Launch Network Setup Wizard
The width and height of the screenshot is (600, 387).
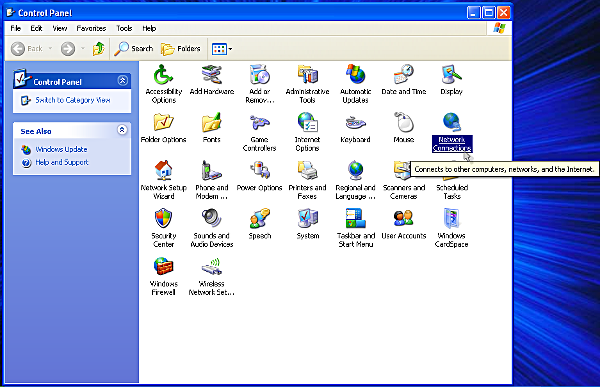pyautogui.click(x=163, y=180)
